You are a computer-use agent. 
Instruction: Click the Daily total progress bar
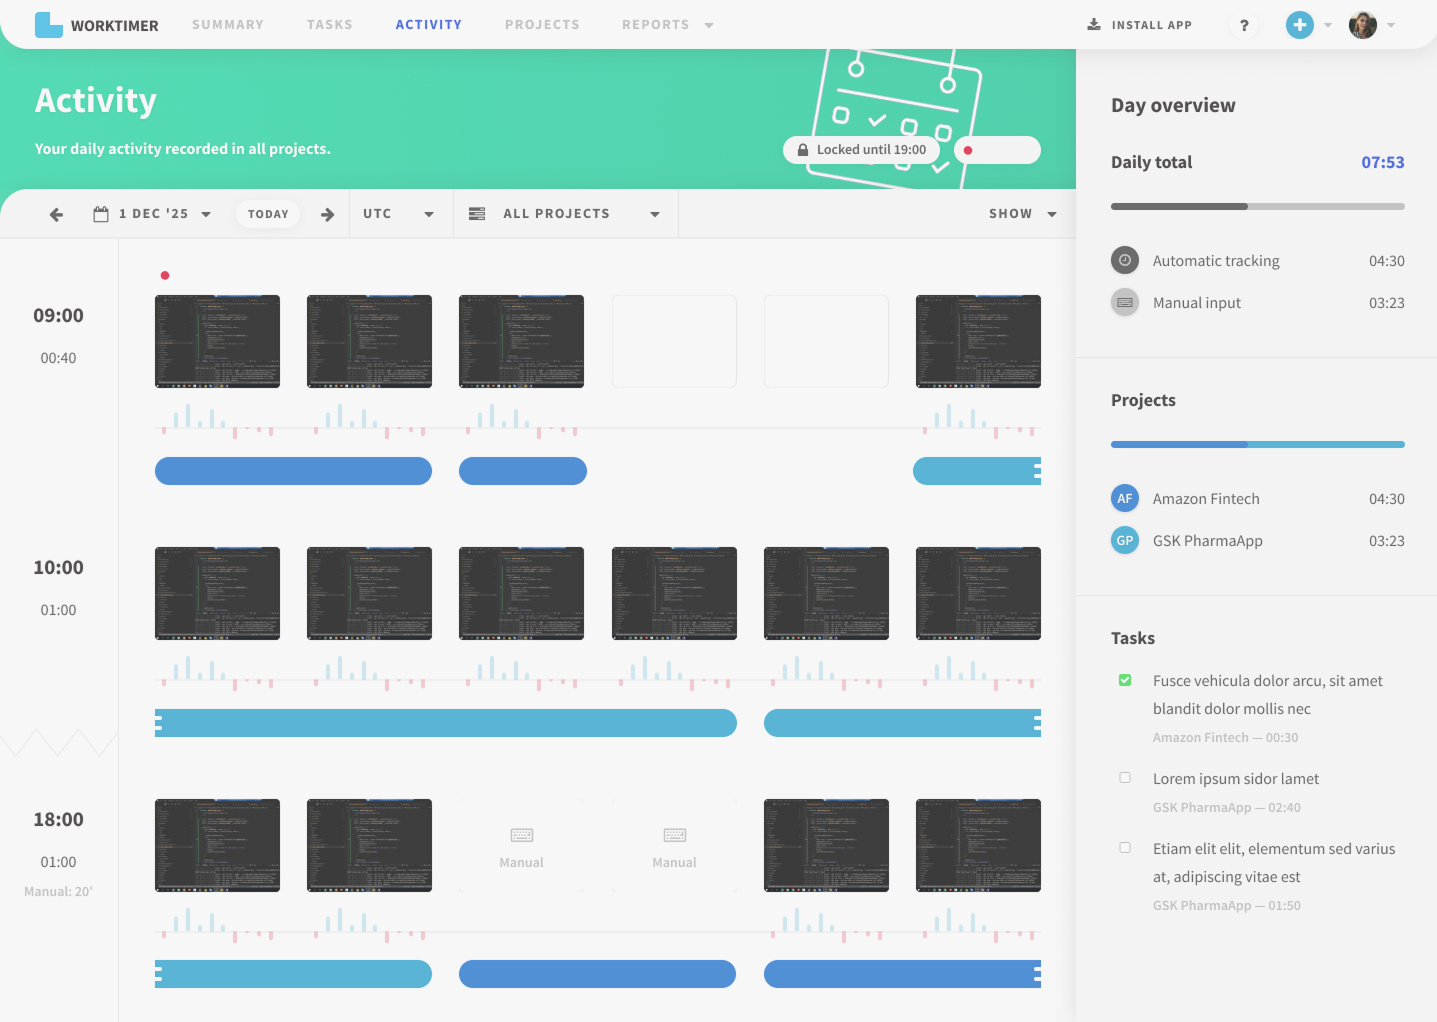click(1257, 207)
